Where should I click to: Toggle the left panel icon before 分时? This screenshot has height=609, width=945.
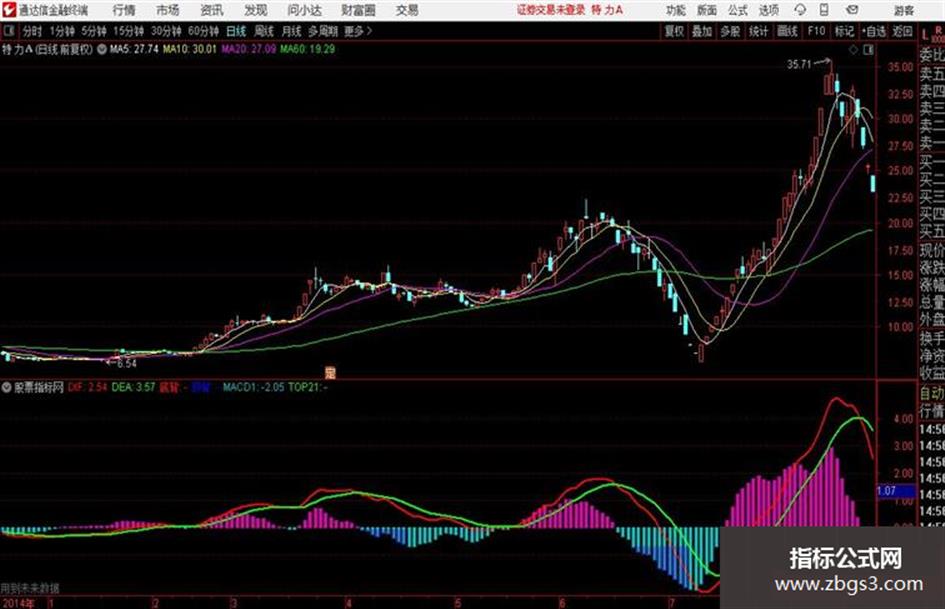click(9, 30)
